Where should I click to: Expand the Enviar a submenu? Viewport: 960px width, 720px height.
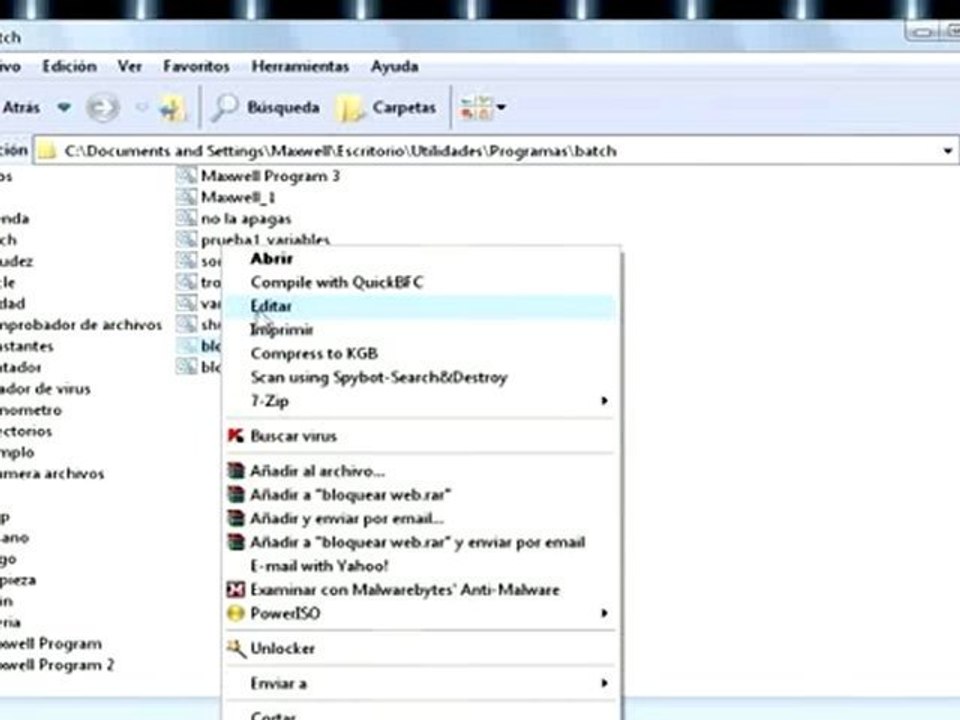(x=420, y=683)
